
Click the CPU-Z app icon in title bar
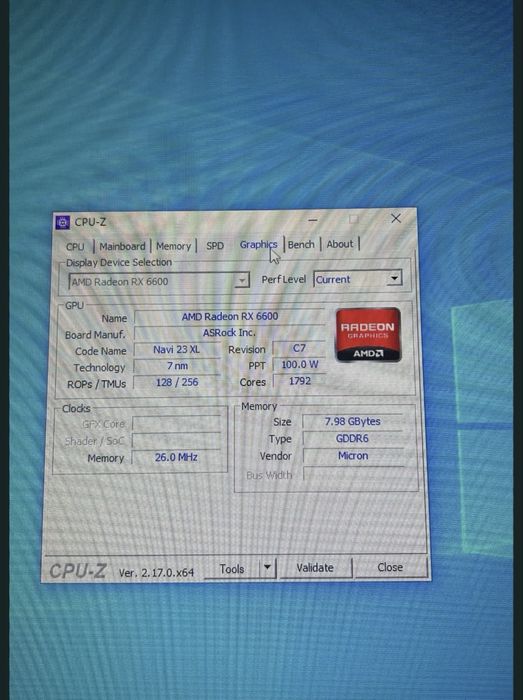62,222
